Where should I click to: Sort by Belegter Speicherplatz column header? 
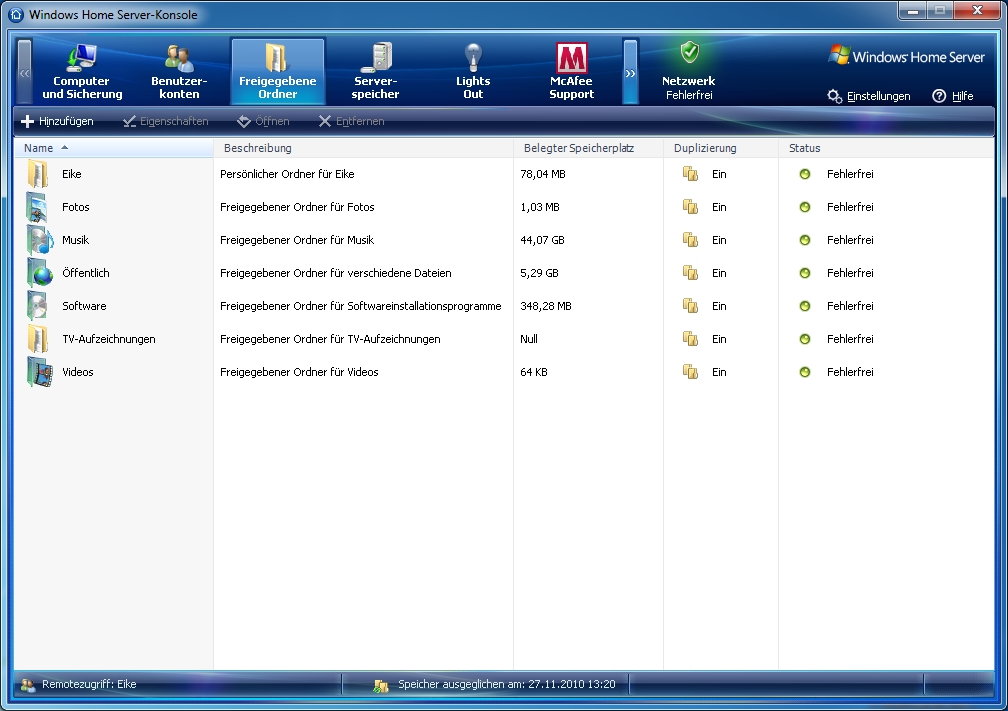click(588, 148)
